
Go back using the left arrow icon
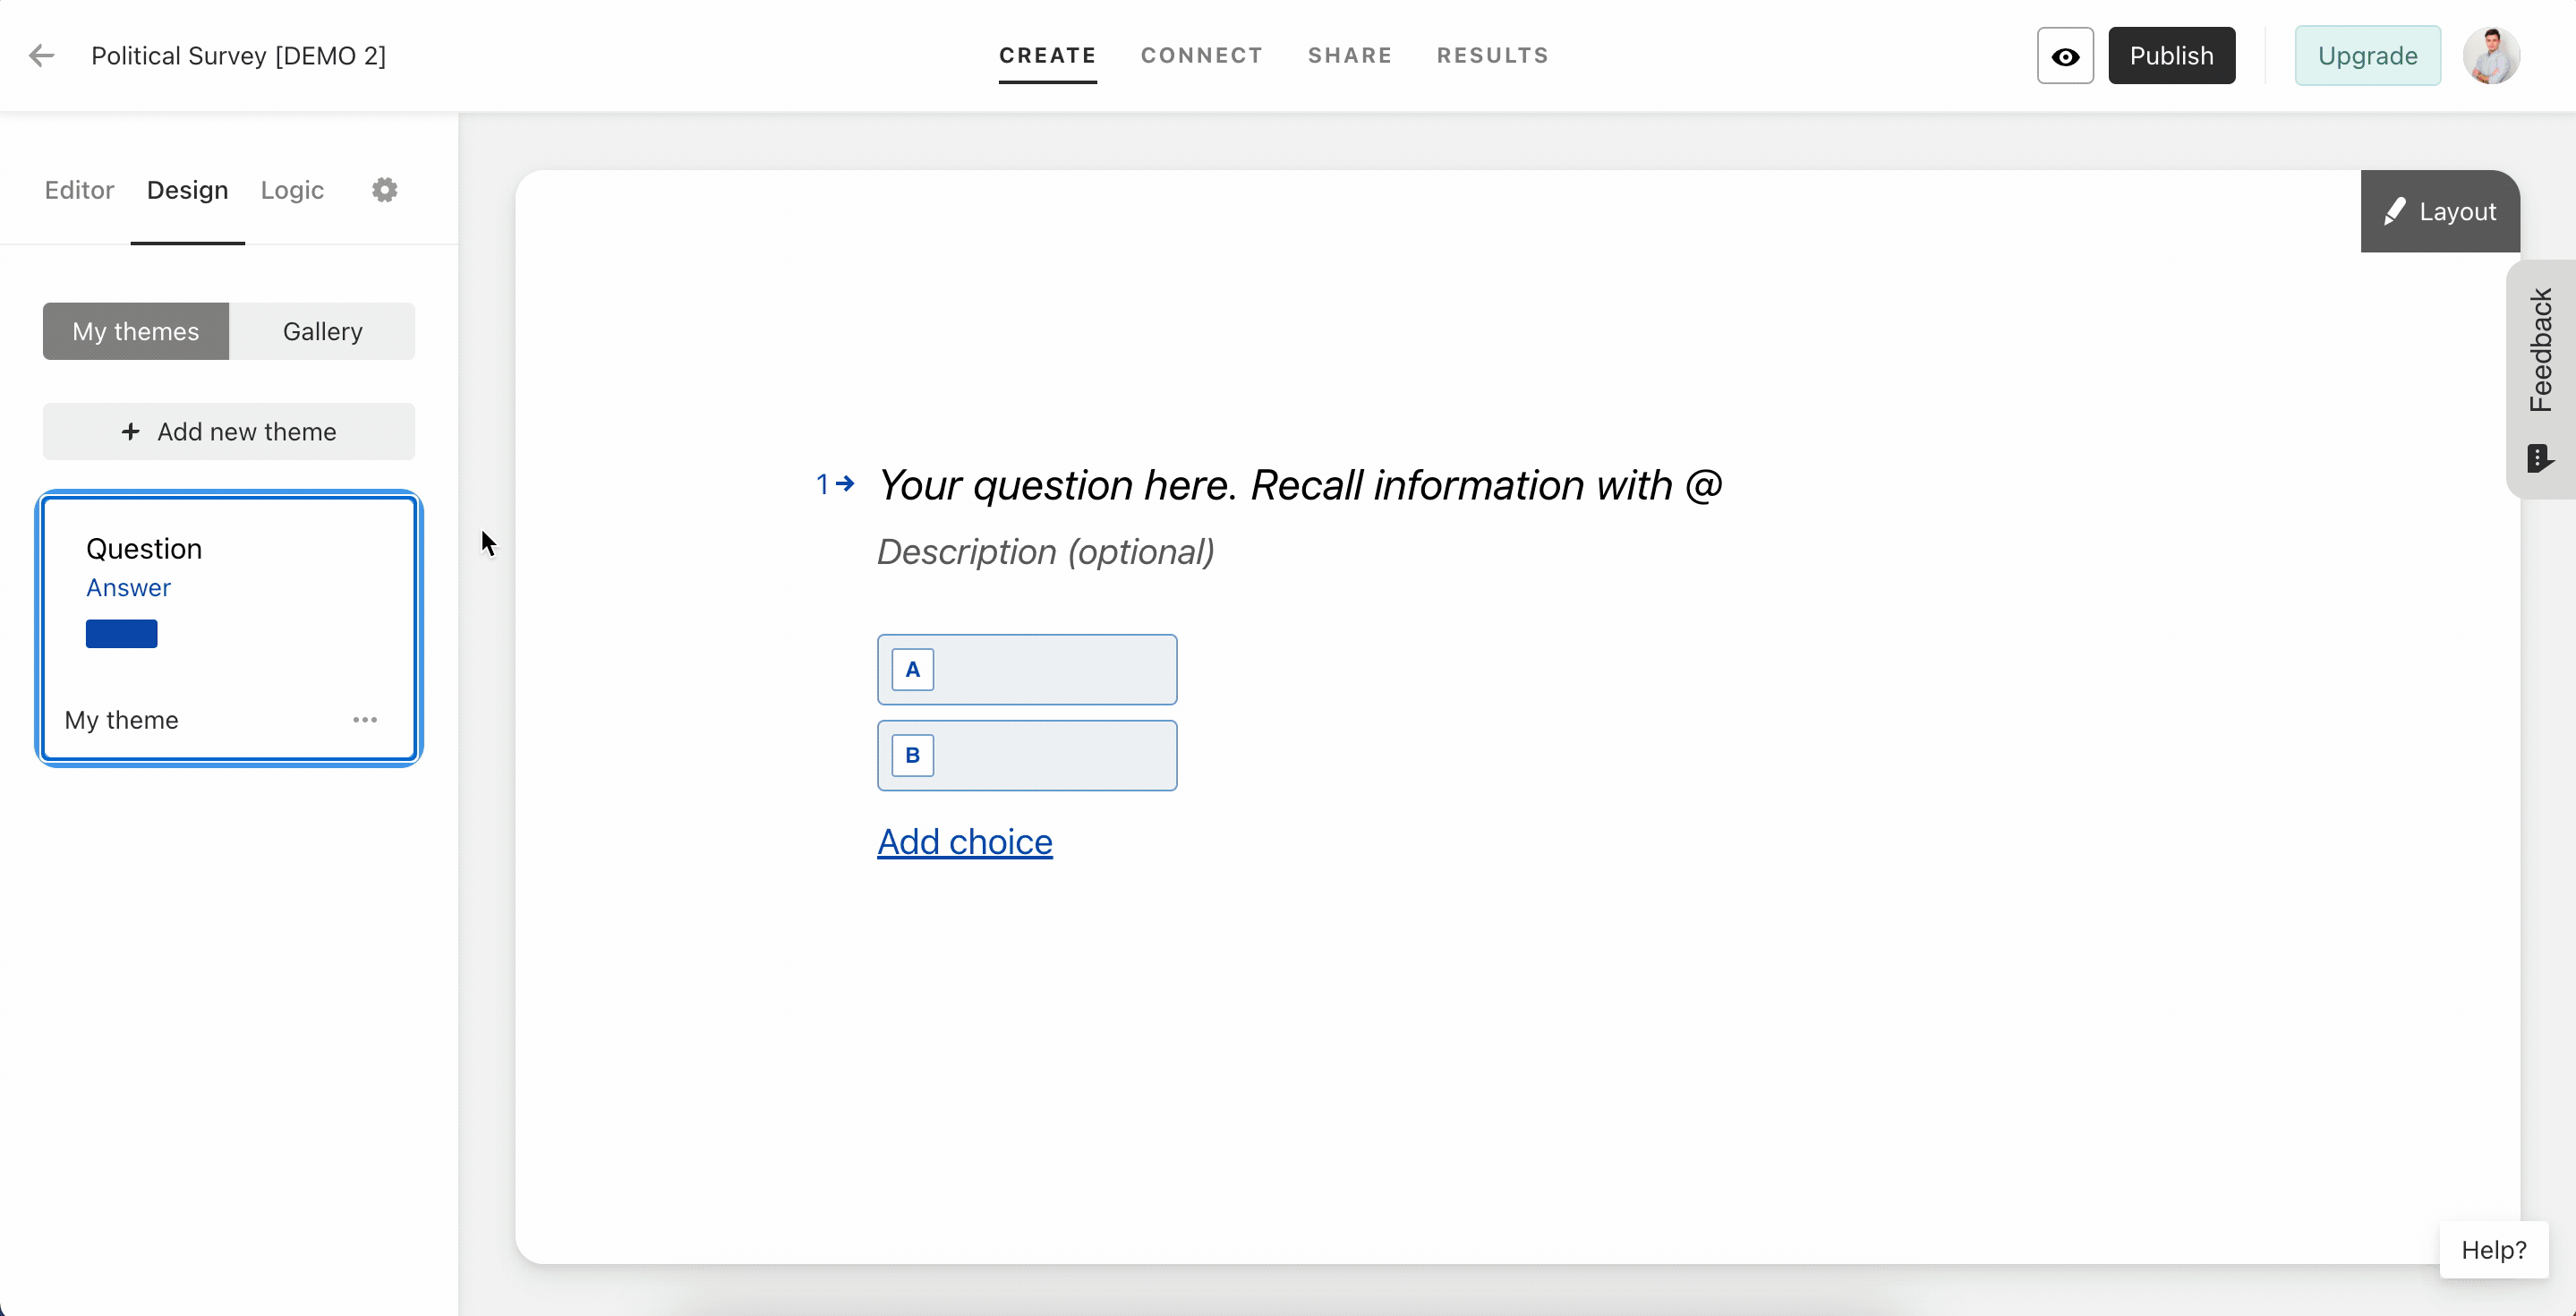point(41,55)
